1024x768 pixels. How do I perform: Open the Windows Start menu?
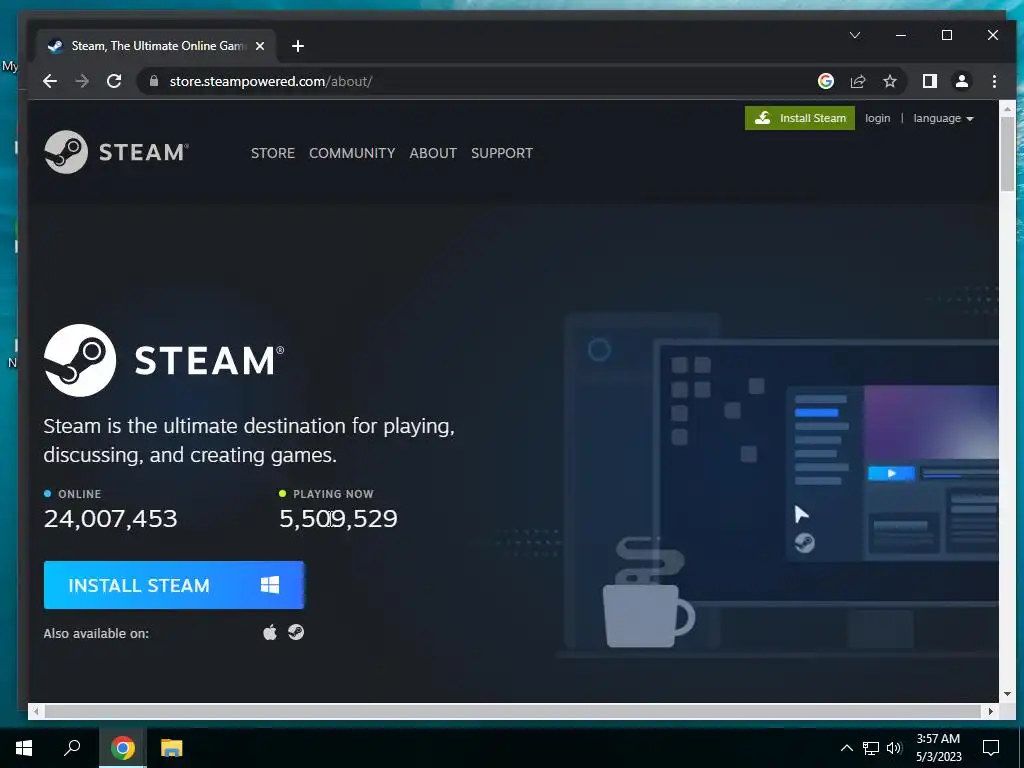pos(24,748)
